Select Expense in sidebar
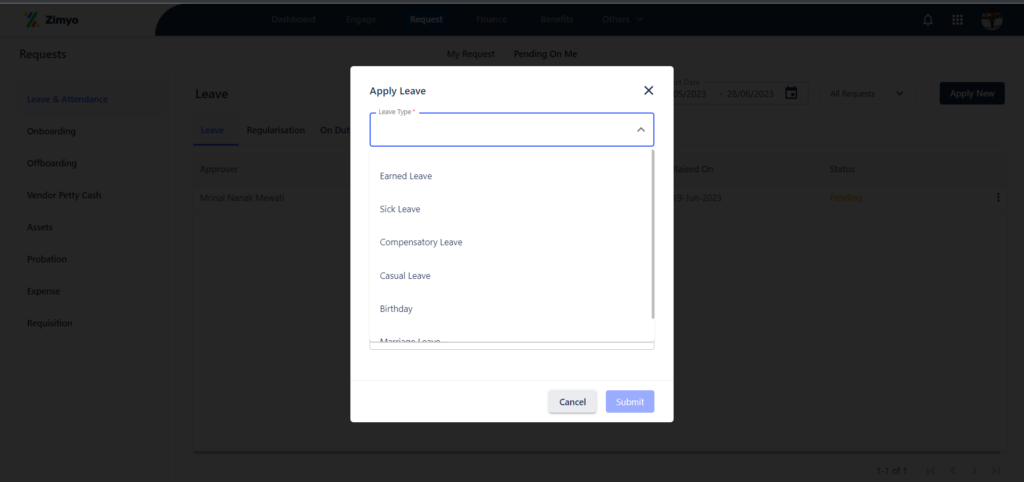 click(x=43, y=291)
